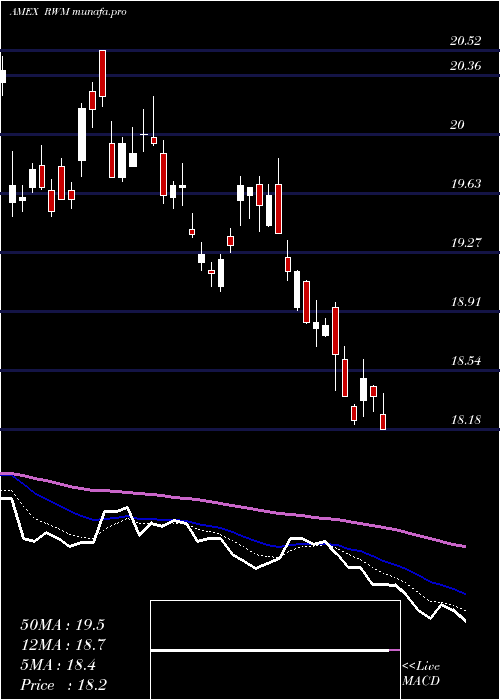Click the 20.52 price level label
This screenshot has height=700, width=500.
466,41
